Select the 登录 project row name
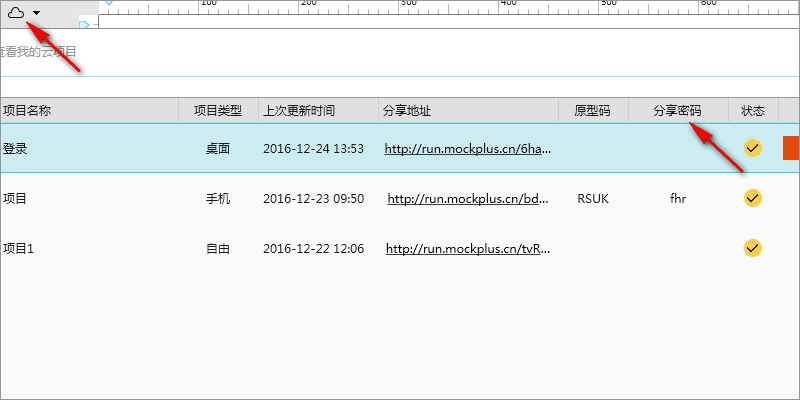 click(x=15, y=148)
